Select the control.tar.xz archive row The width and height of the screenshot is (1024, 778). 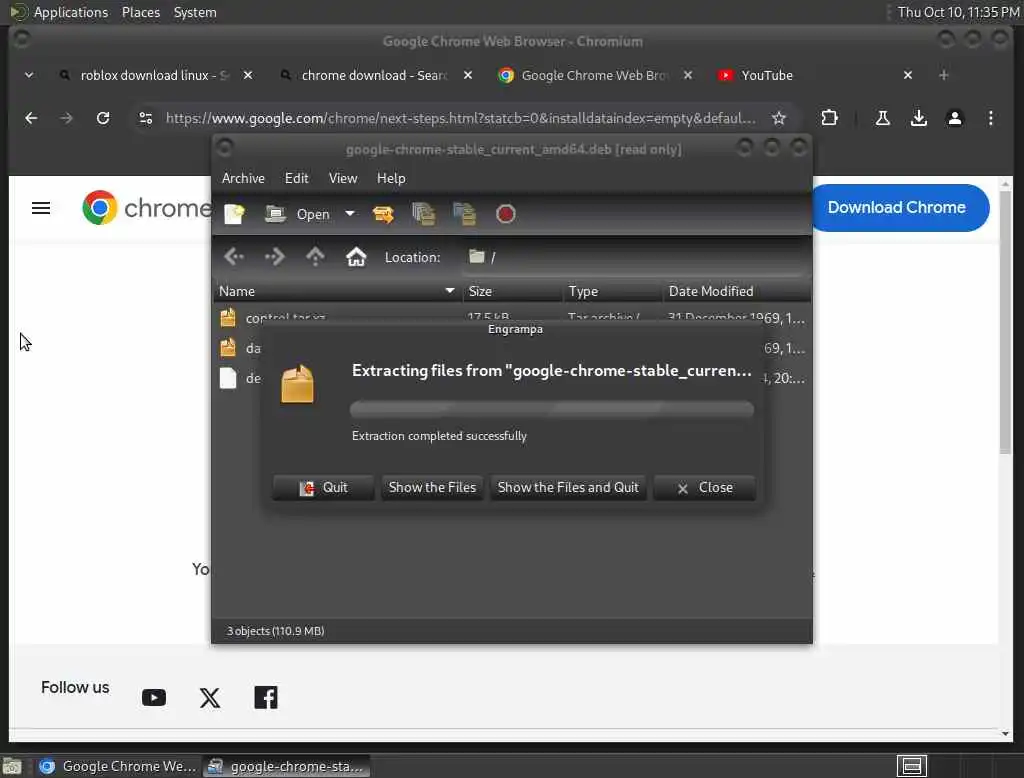point(512,317)
